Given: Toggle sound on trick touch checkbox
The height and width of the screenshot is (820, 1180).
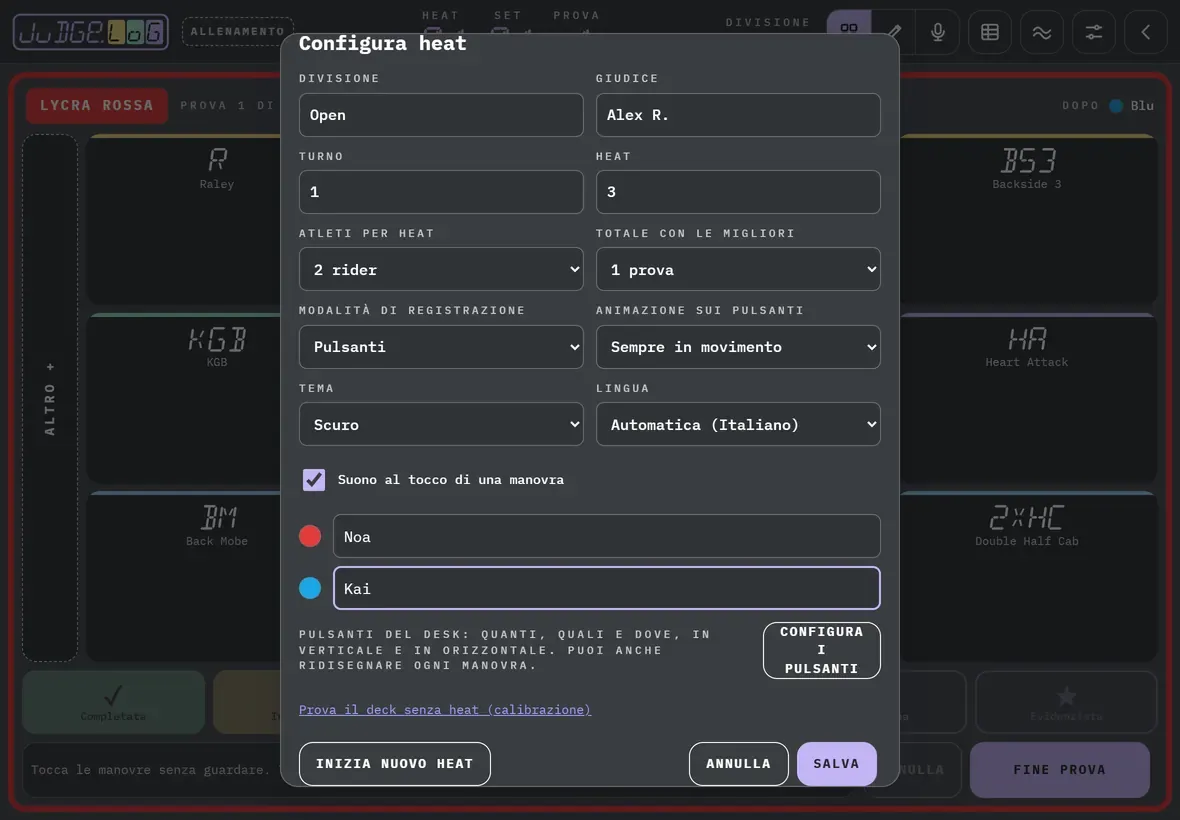Looking at the screenshot, I should (x=314, y=480).
